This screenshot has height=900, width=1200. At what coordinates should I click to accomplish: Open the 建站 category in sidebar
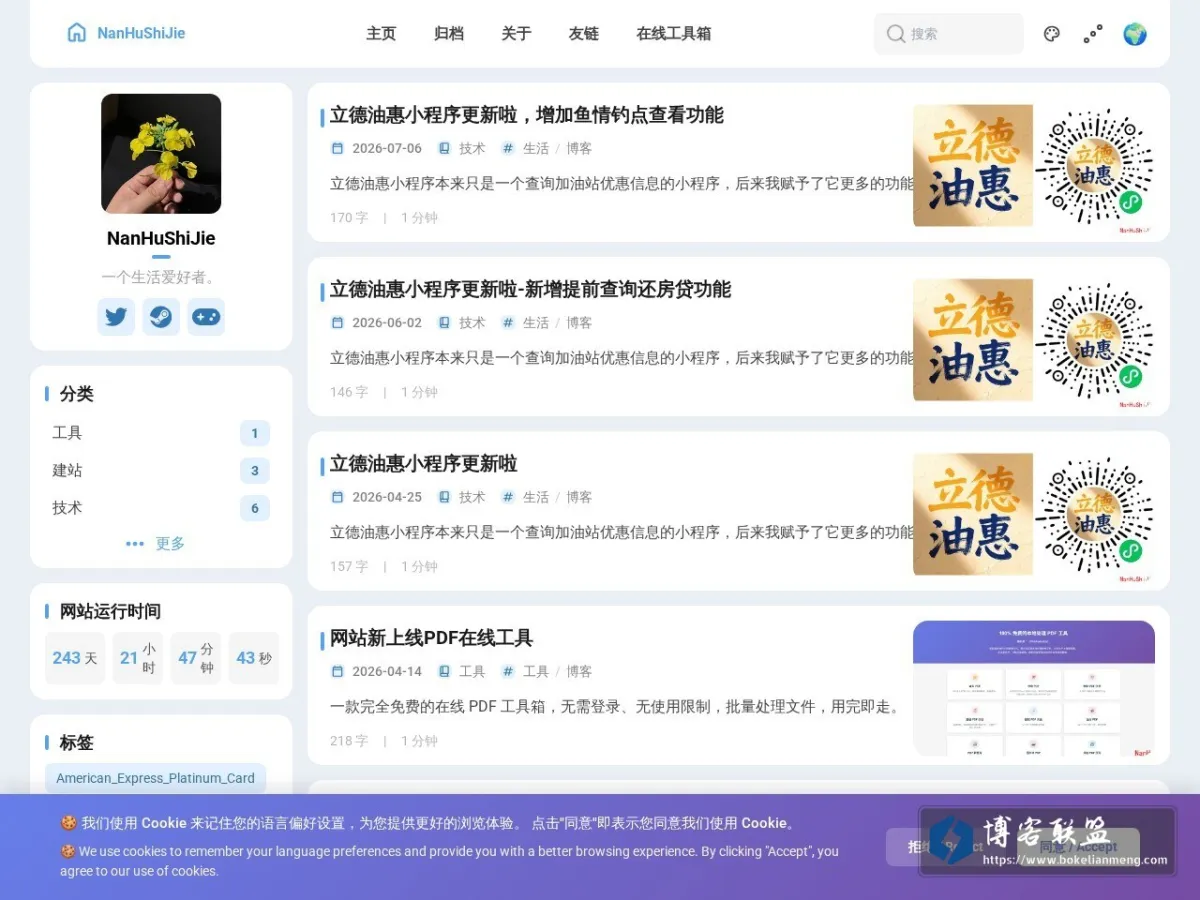coord(161,470)
